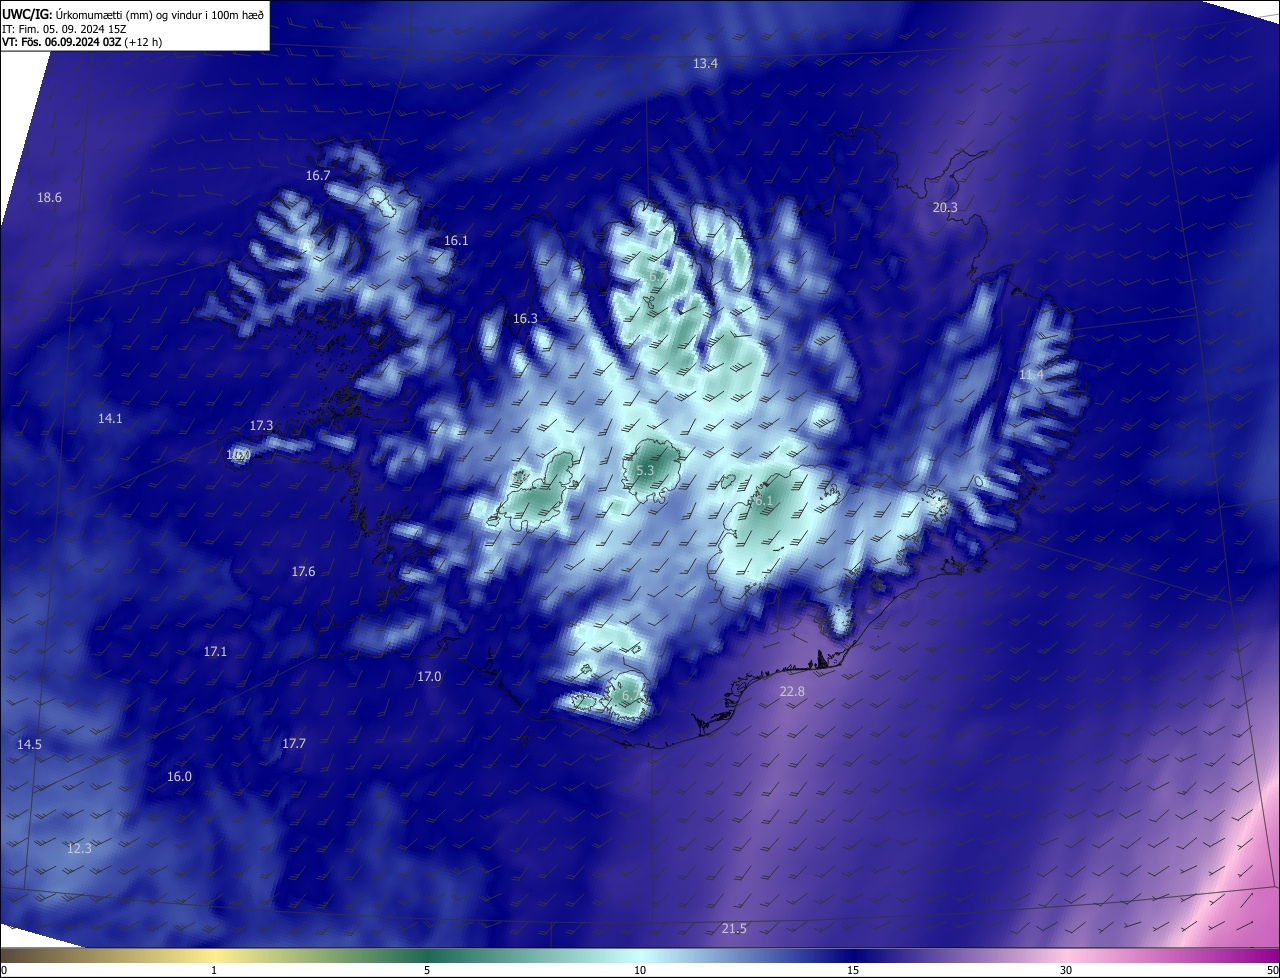The image size is (1280, 978).
Task: Click the 14.1 value label
Action: 110,418
